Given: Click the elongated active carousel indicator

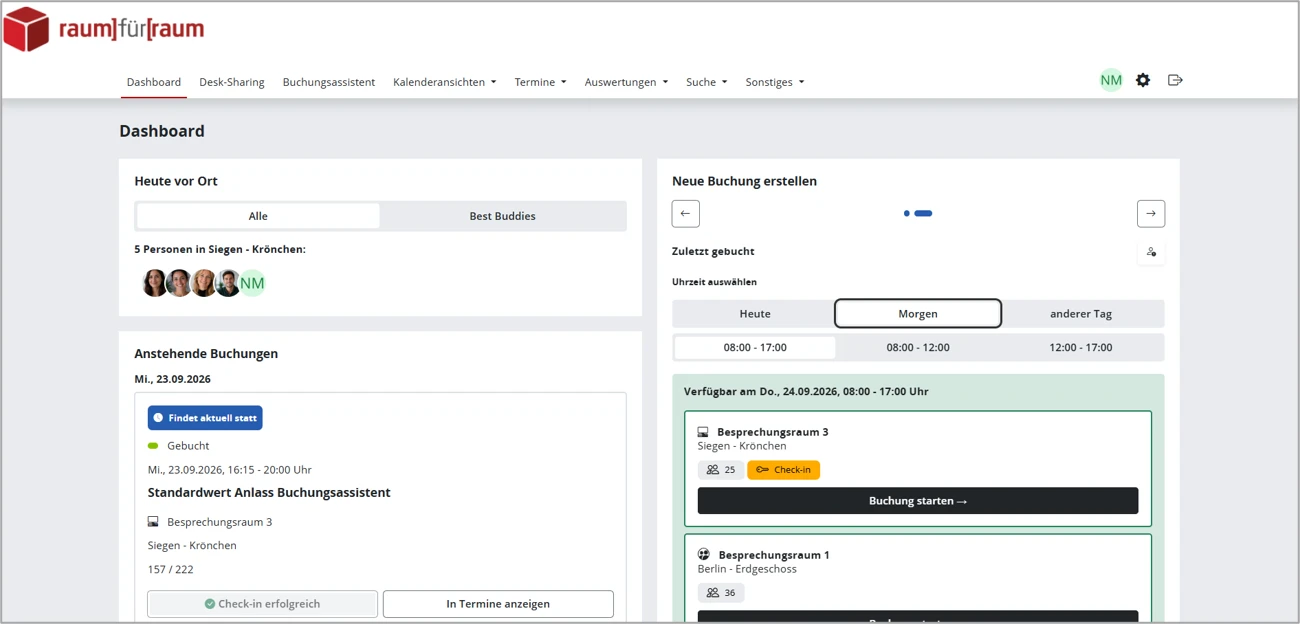Looking at the screenshot, I should [923, 213].
